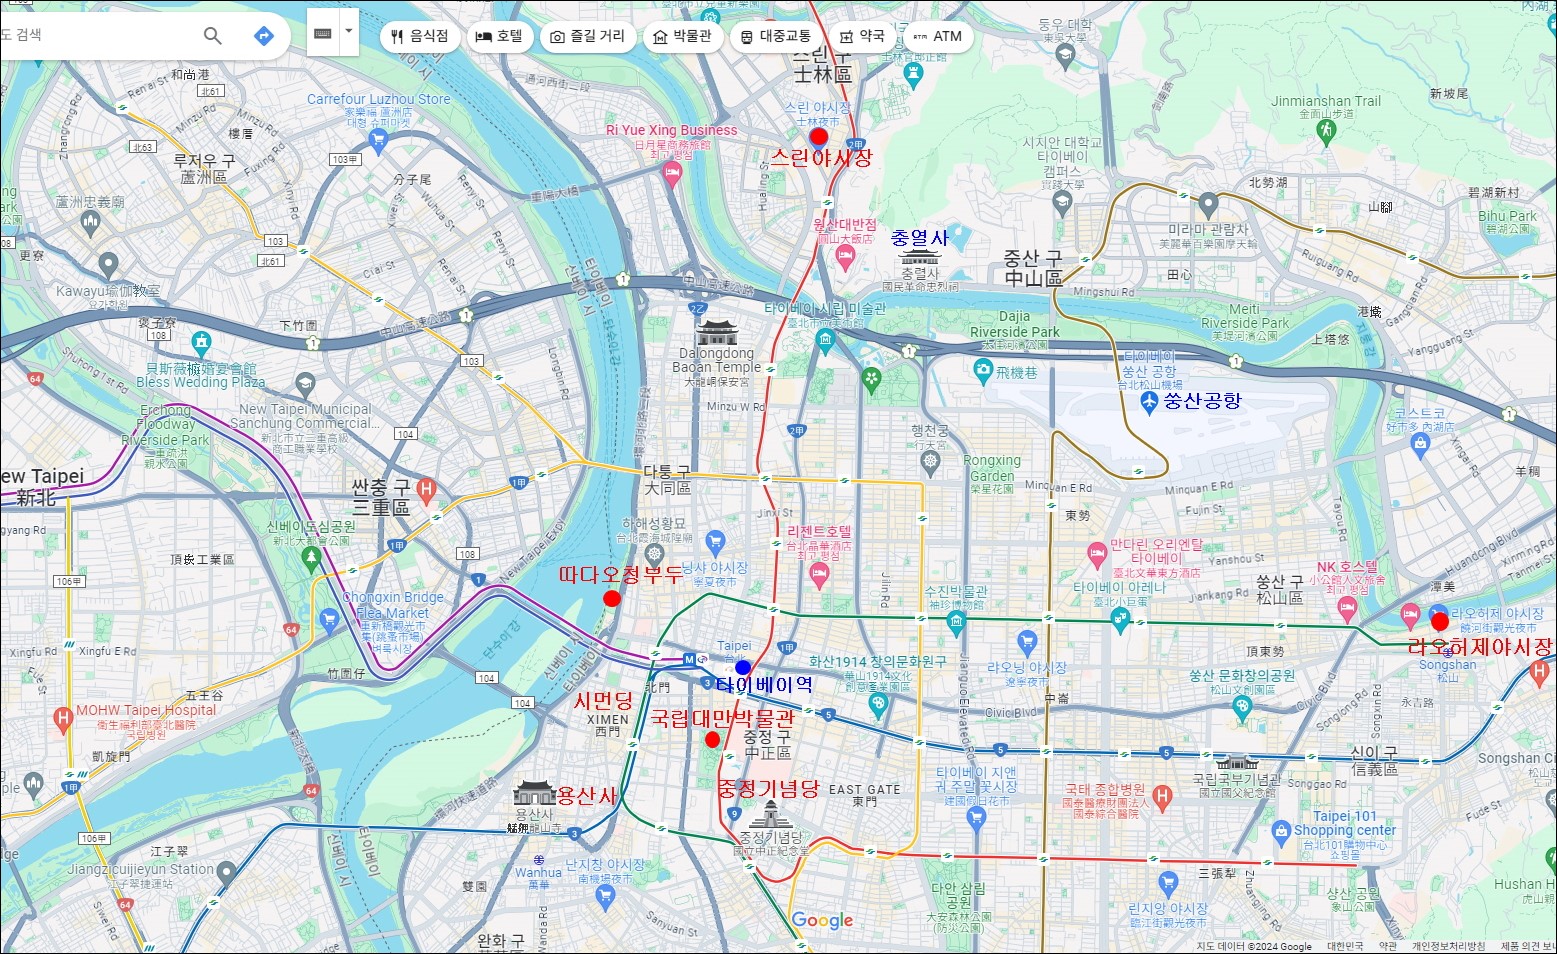
Task: Click the 'XIMEN' district label
Action: 607,719
